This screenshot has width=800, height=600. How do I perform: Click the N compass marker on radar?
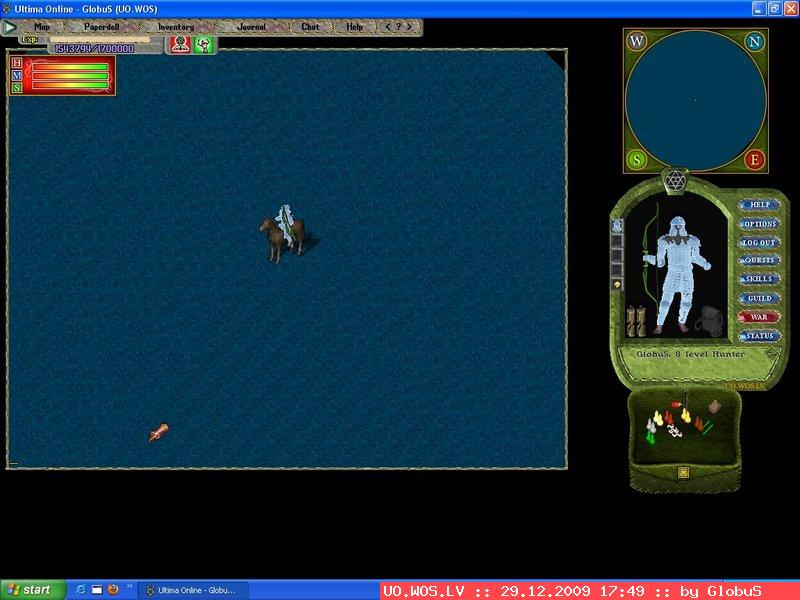(755, 41)
